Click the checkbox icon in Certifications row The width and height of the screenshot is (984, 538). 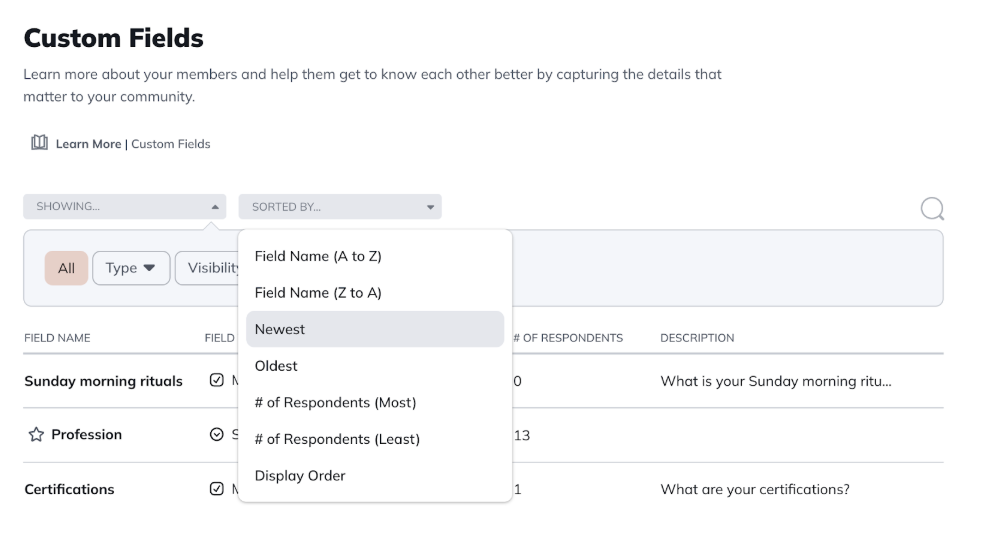(x=217, y=489)
